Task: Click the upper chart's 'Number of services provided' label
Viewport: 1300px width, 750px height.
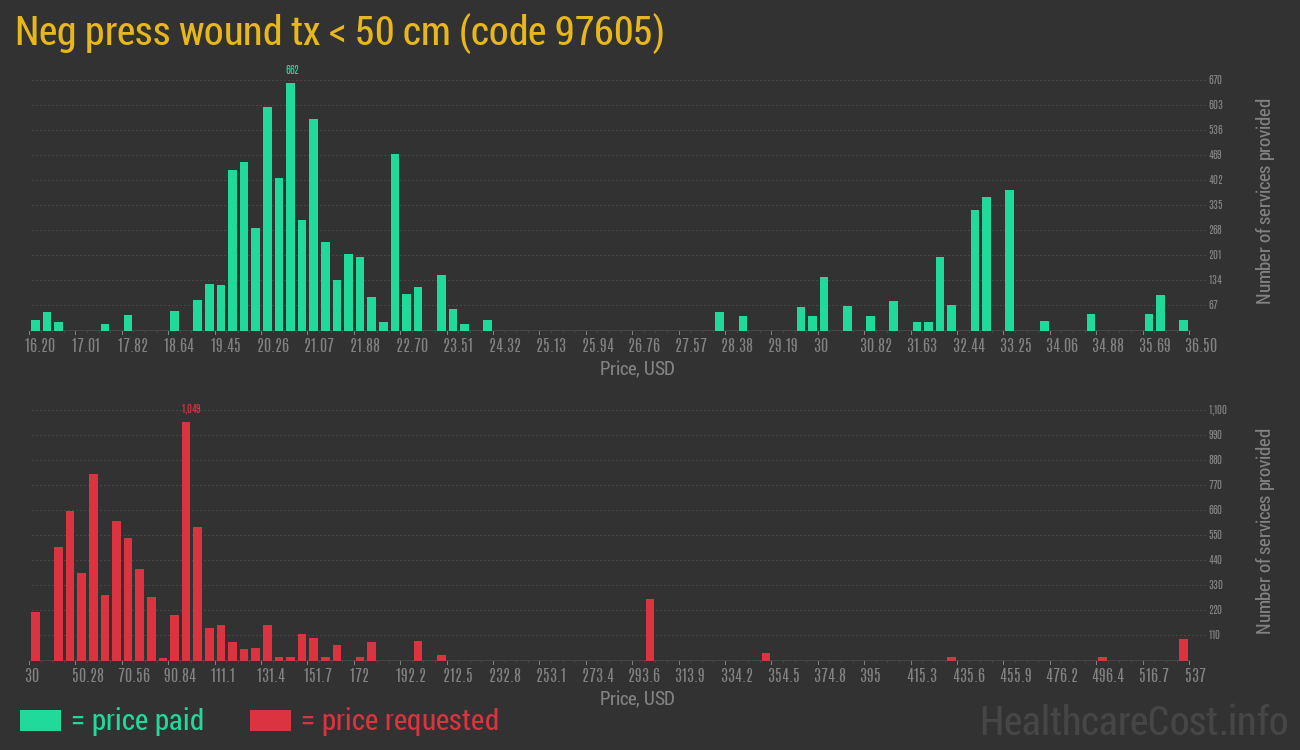Action: 1264,201
